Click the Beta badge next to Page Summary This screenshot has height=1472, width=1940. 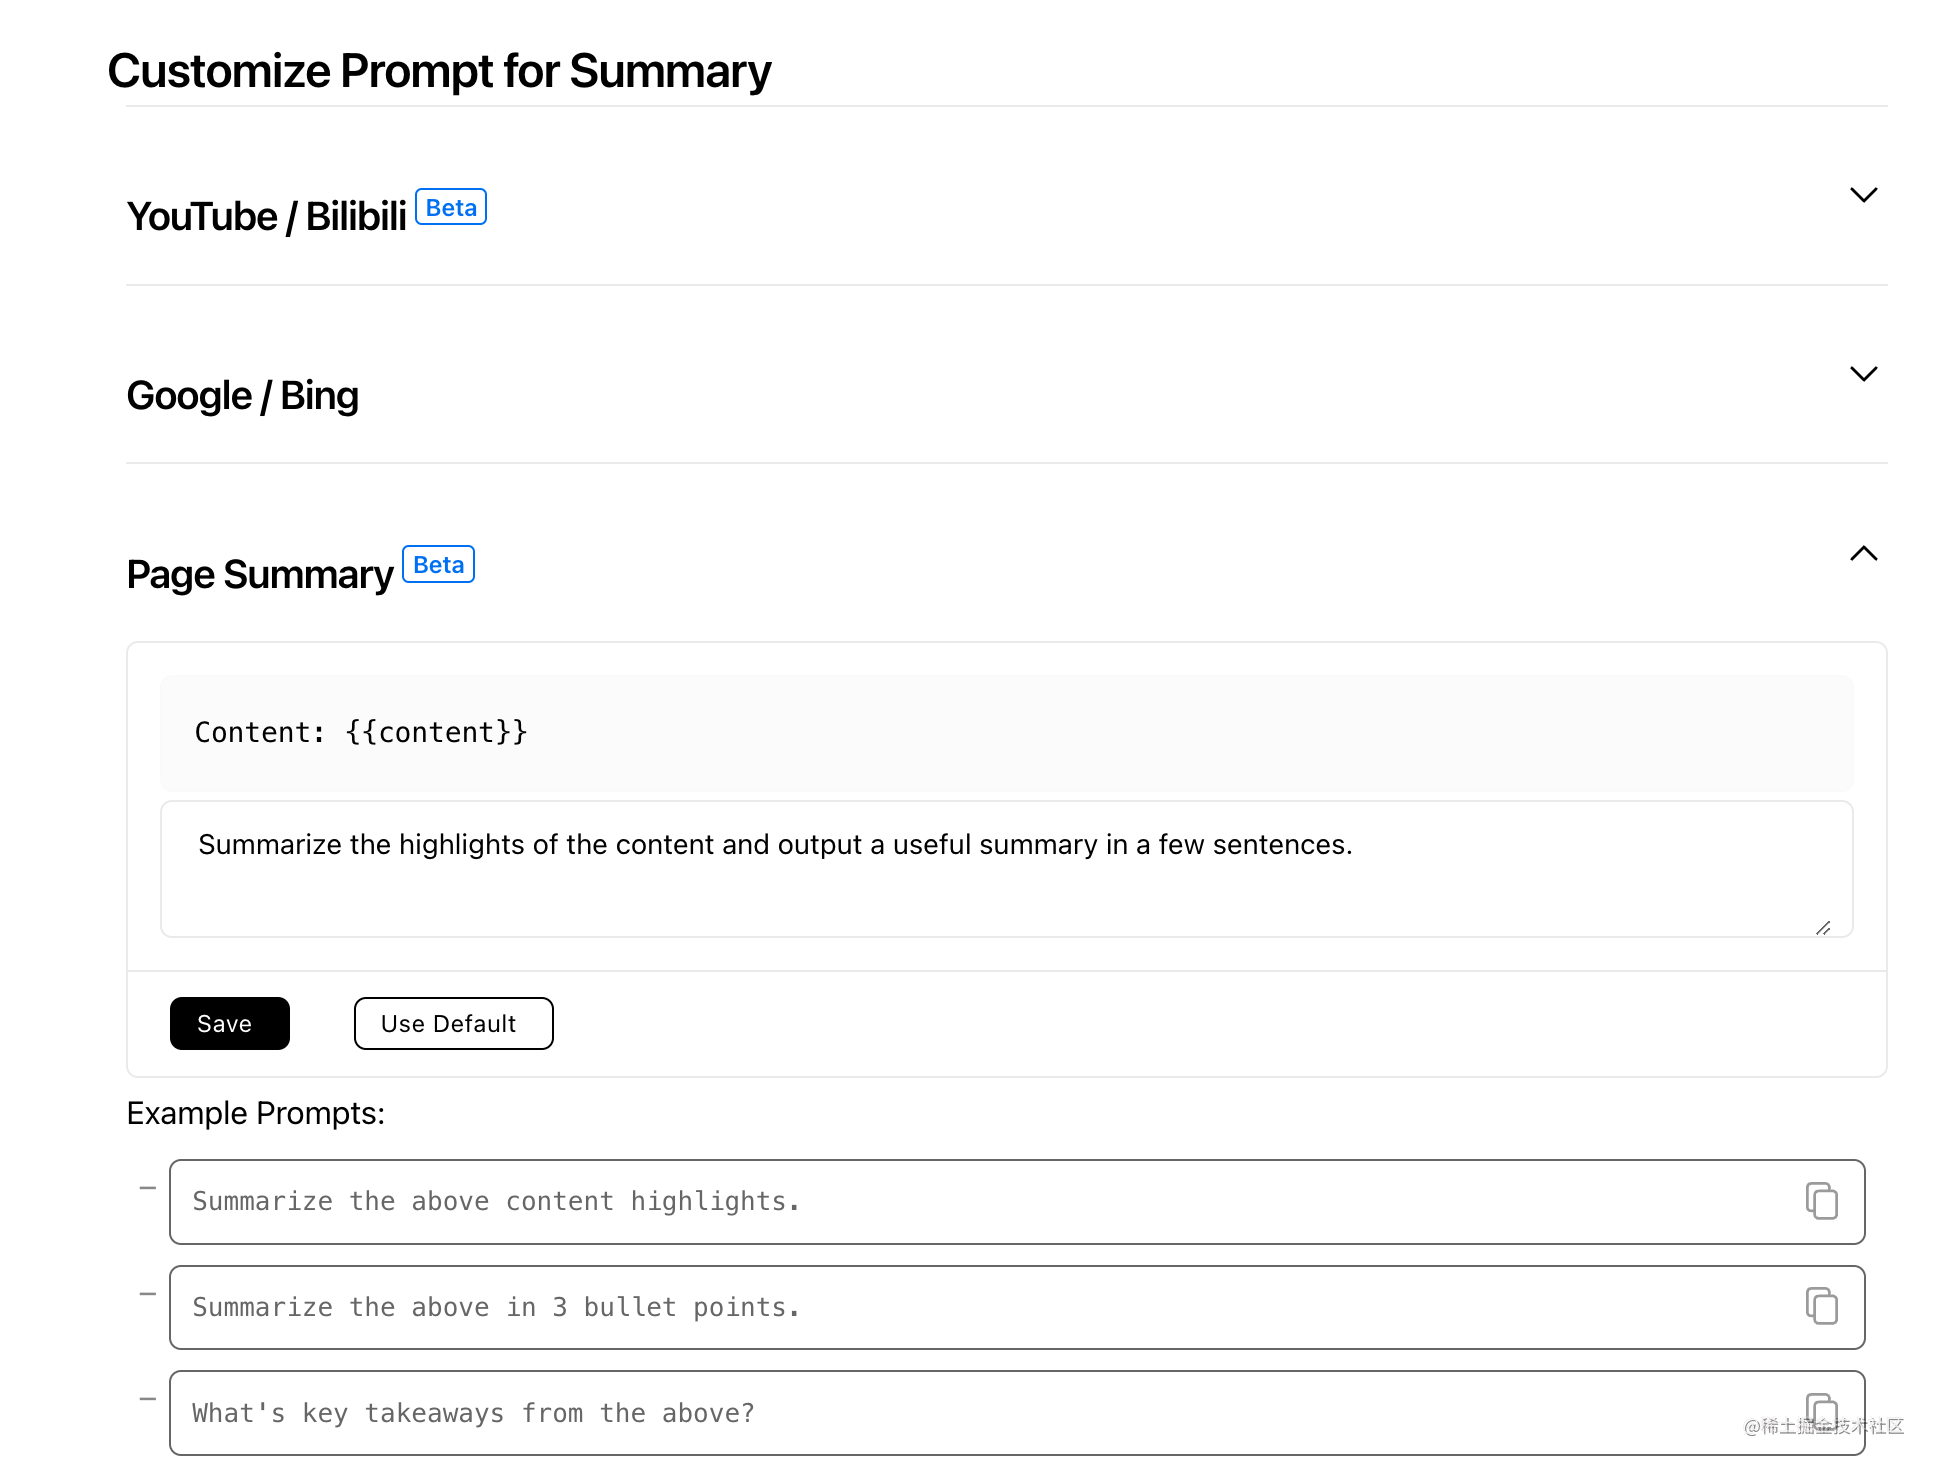click(x=438, y=564)
